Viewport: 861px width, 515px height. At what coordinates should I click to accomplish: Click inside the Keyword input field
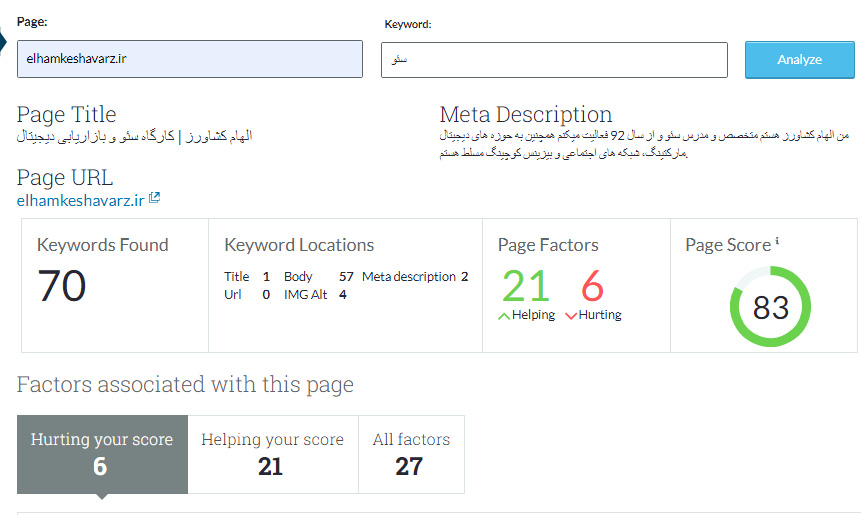coord(553,60)
